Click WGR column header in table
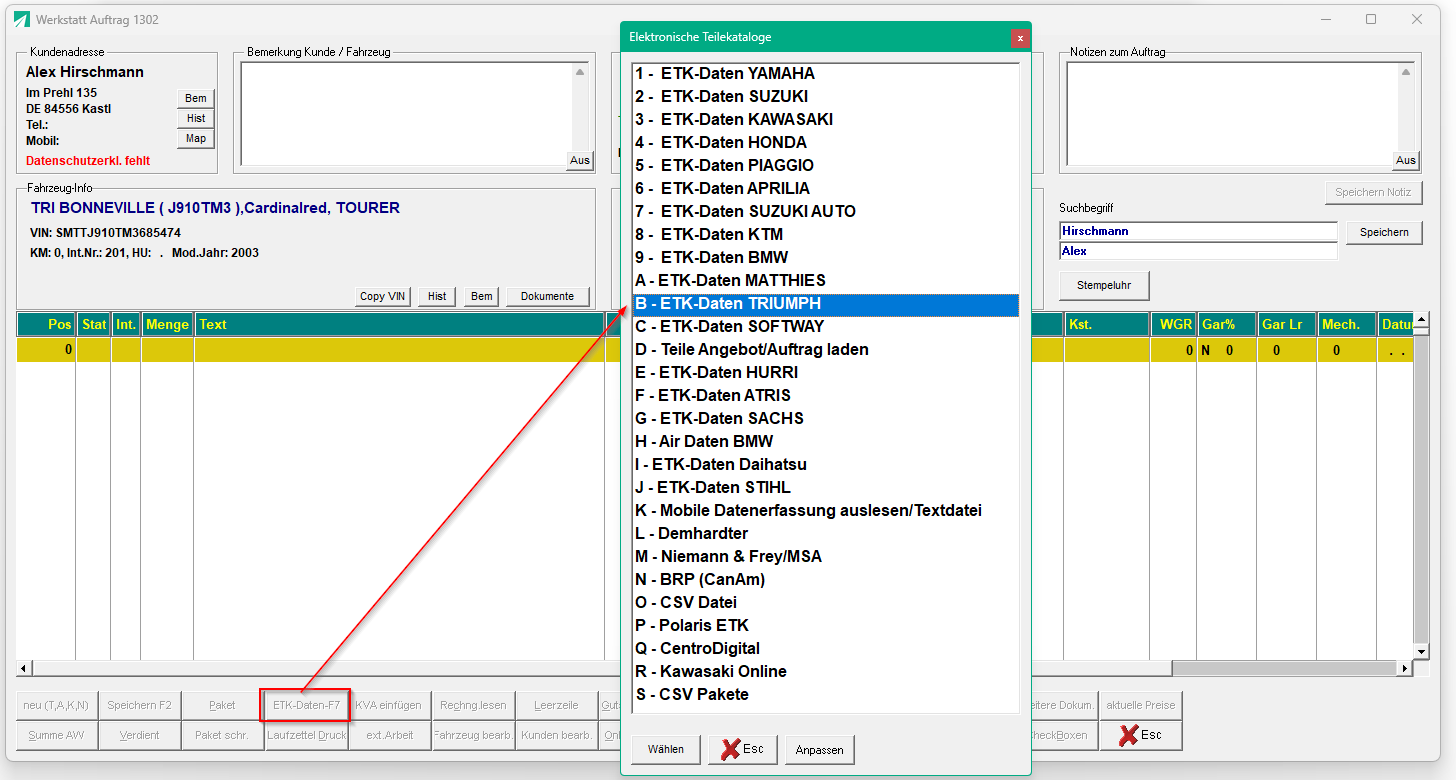 pos(1174,325)
